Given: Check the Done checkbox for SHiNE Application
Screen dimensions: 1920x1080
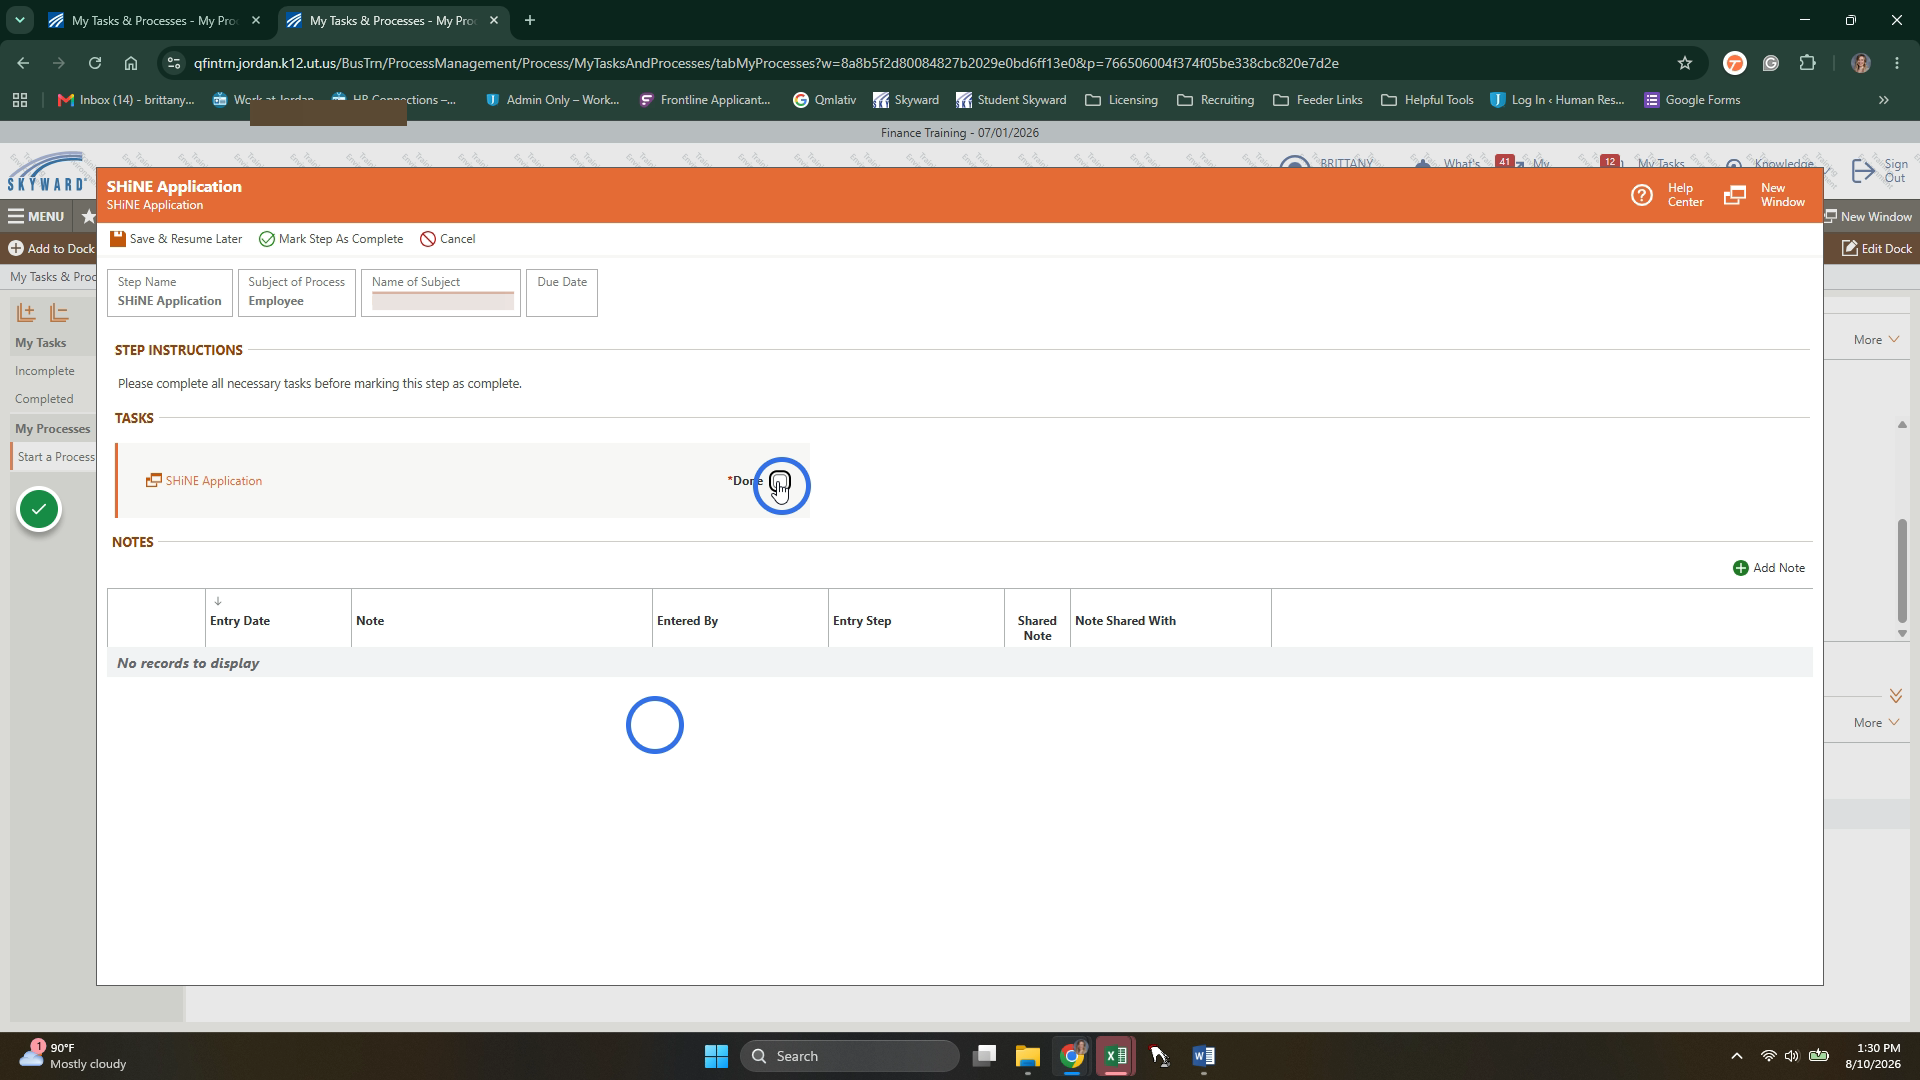Looking at the screenshot, I should coord(779,481).
